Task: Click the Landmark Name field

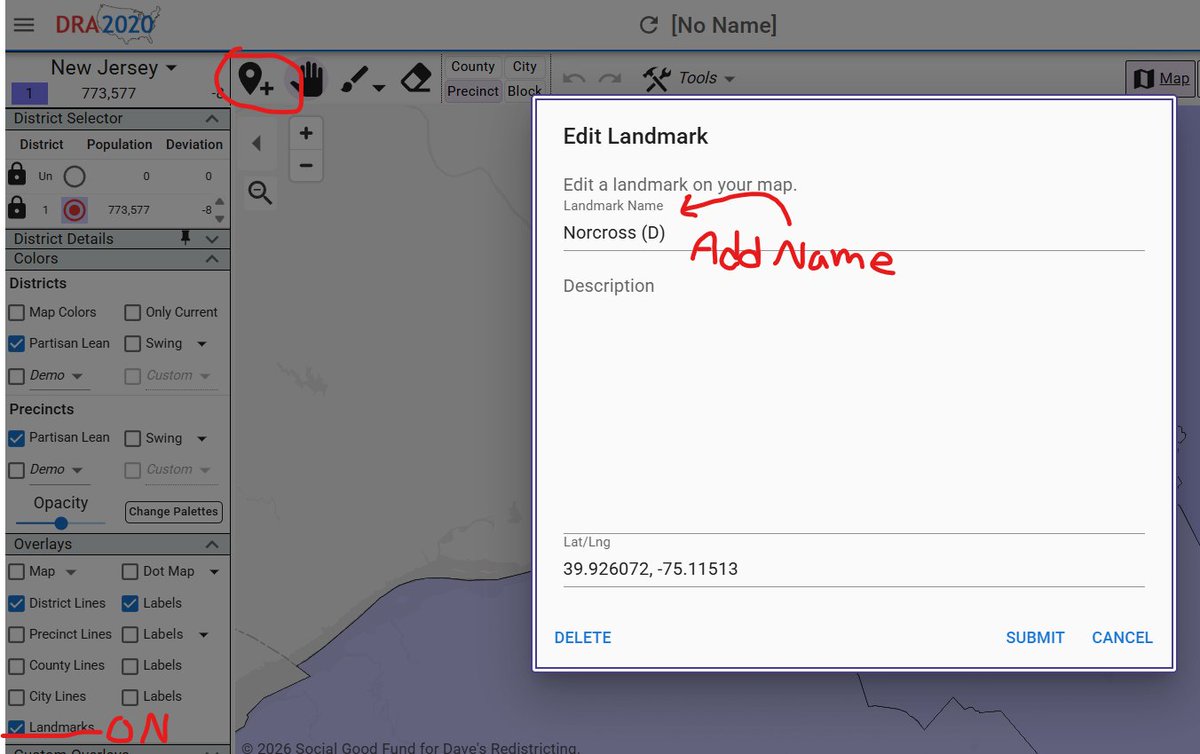Action: point(854,233)
